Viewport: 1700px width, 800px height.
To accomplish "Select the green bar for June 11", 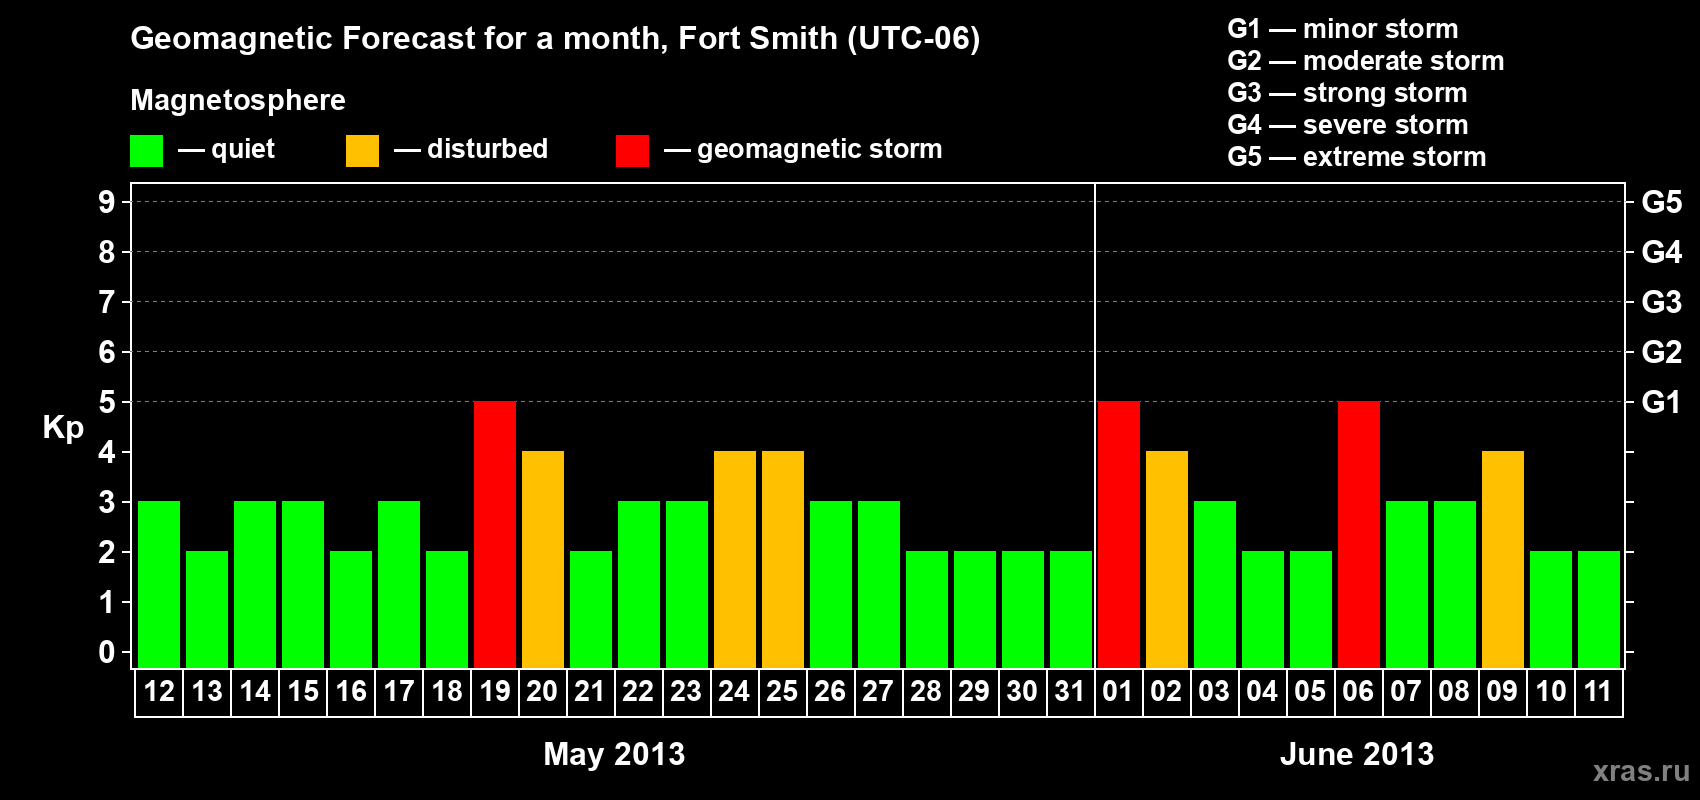I will (x=1599, y=610).
